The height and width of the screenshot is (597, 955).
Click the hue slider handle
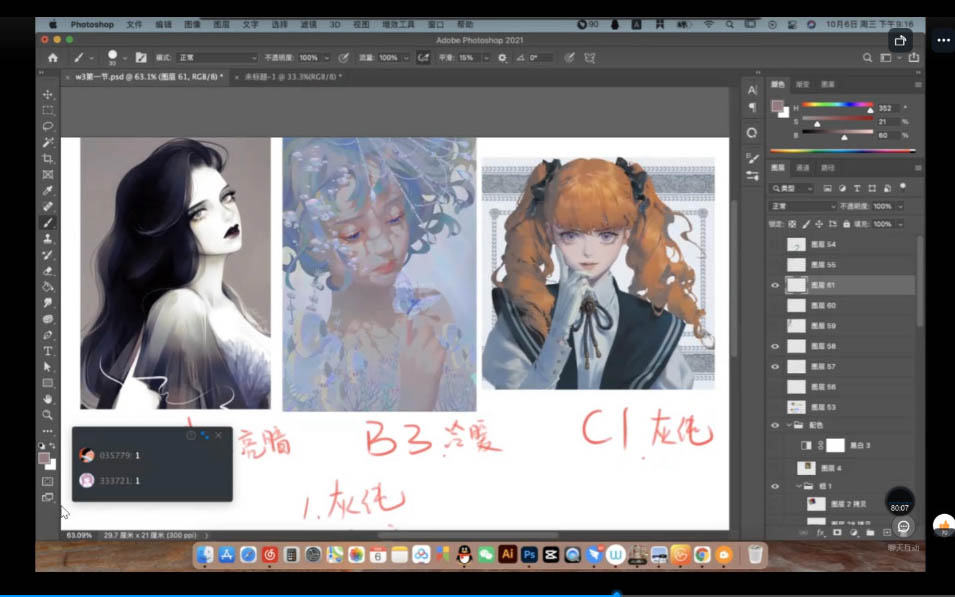click(870, 110)
